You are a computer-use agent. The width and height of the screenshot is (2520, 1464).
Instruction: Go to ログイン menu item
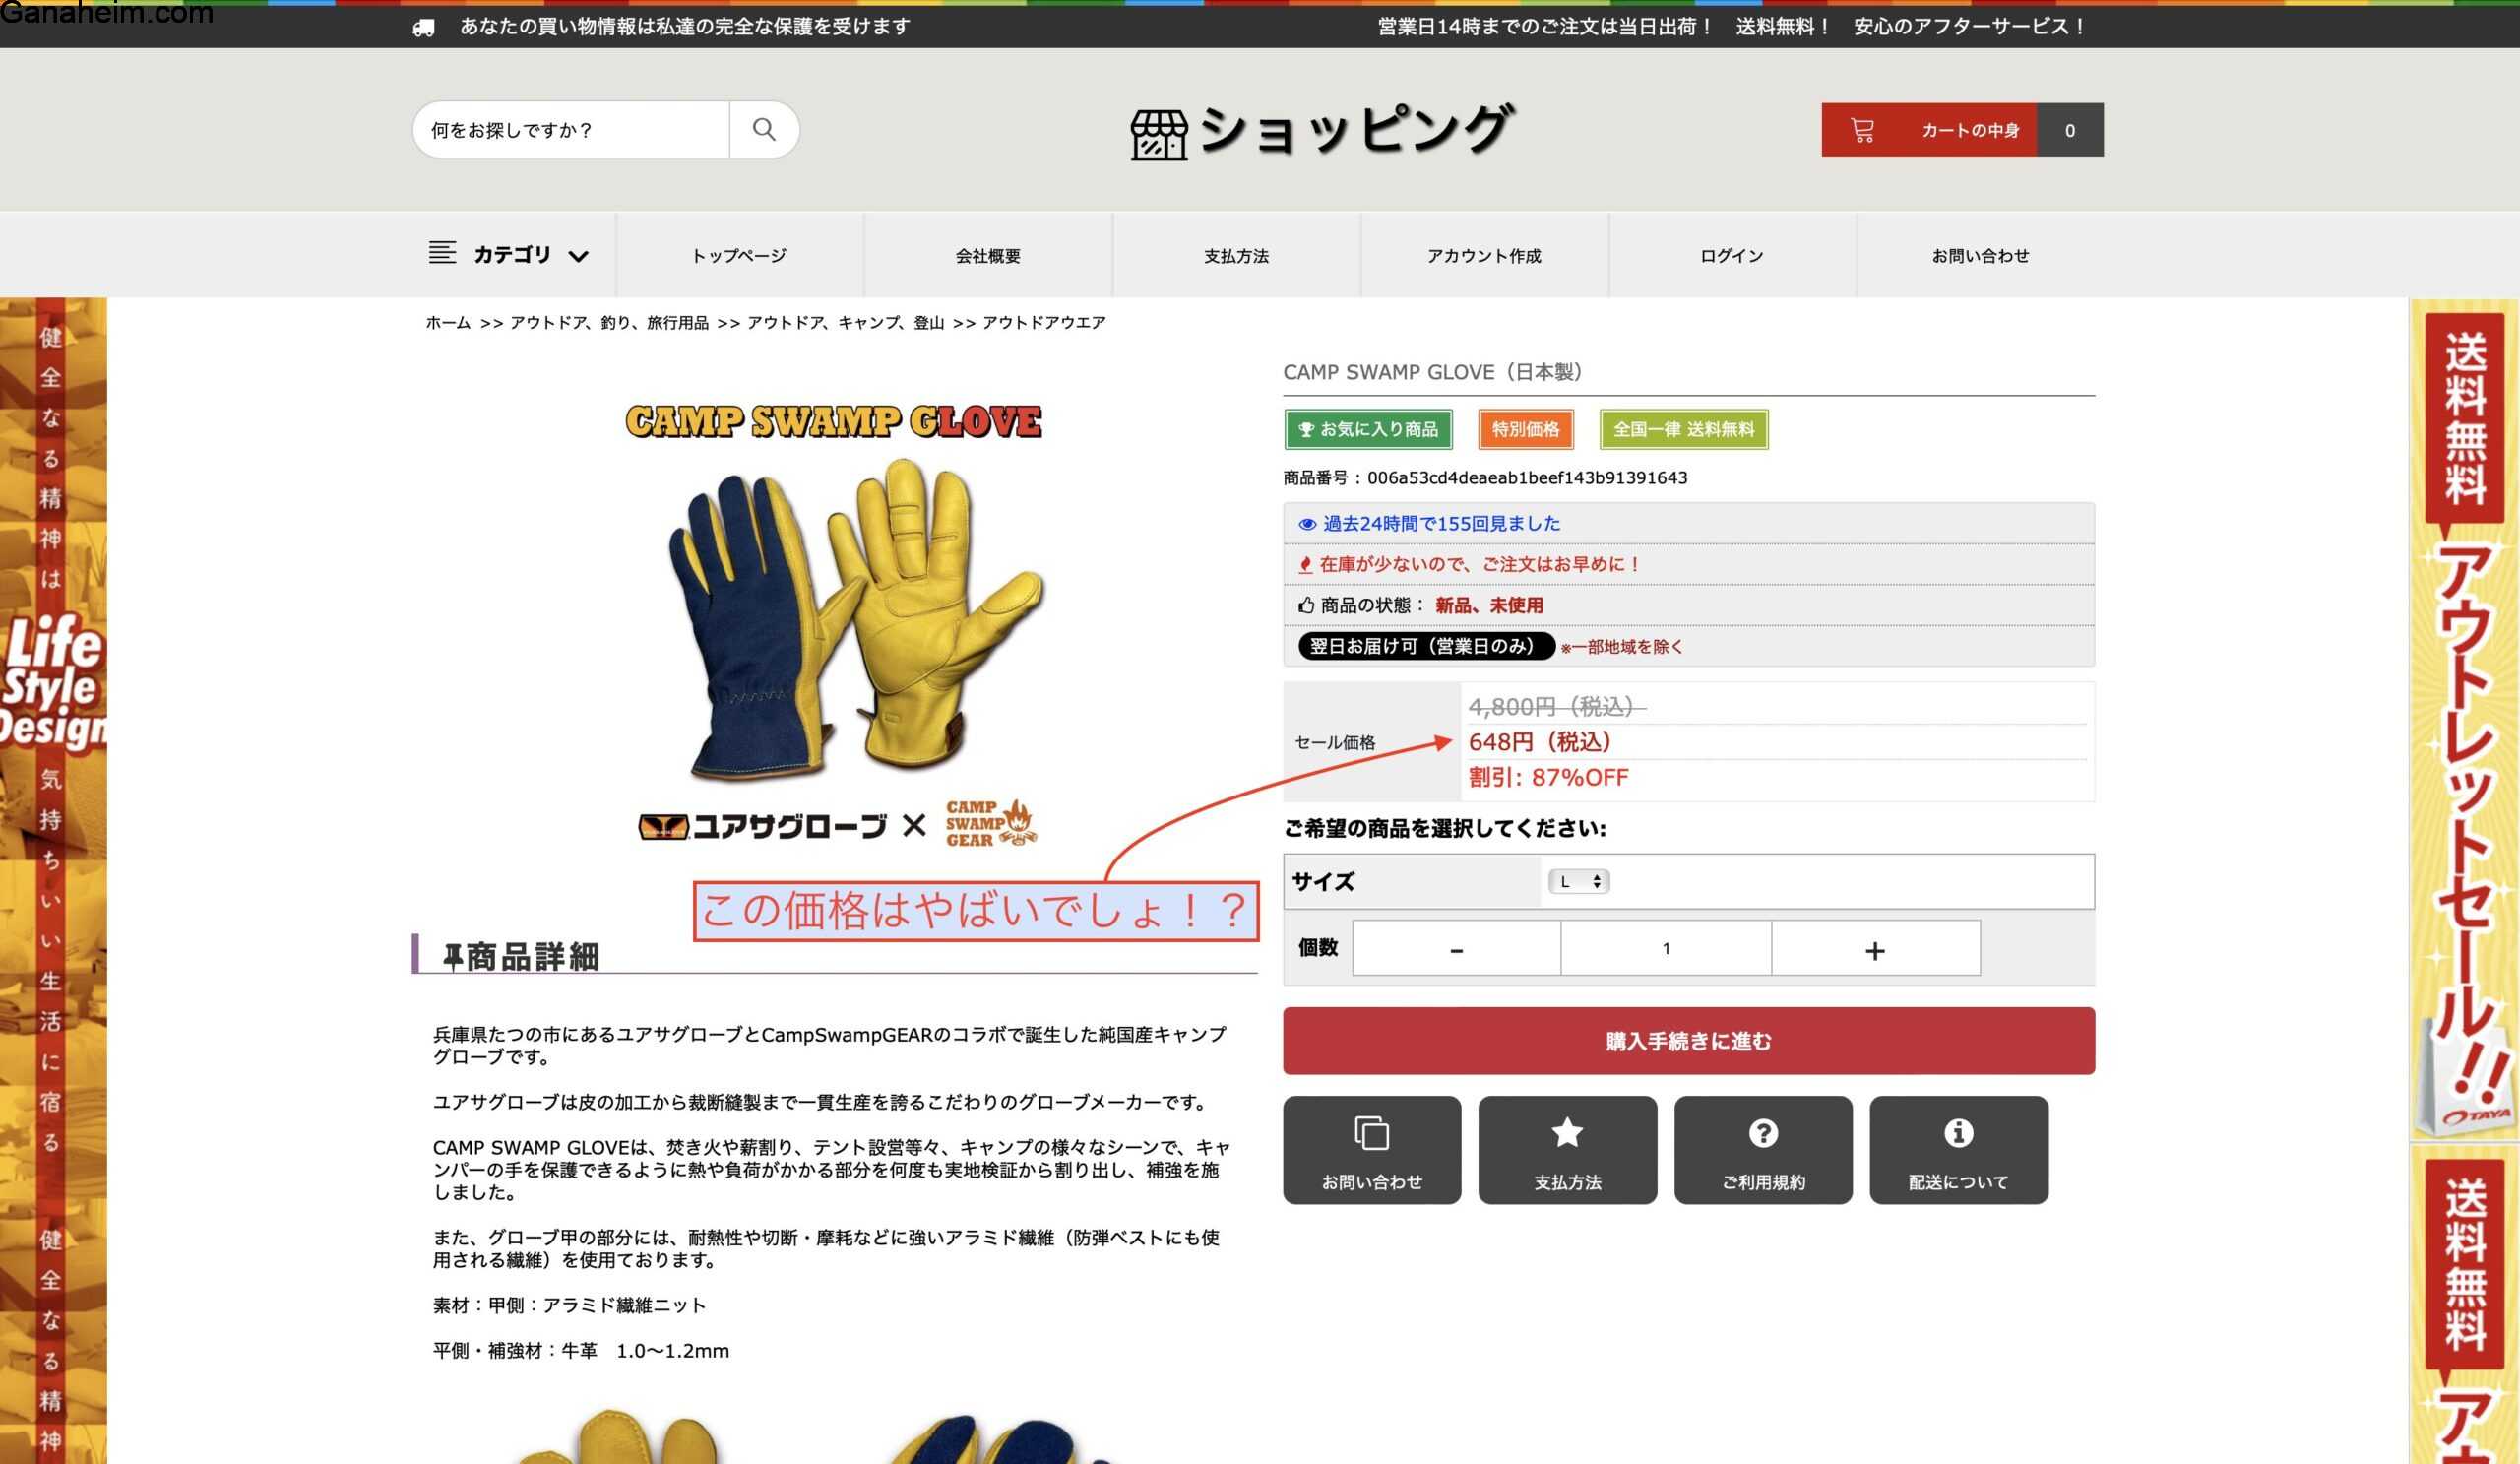tap(1731, 256)
